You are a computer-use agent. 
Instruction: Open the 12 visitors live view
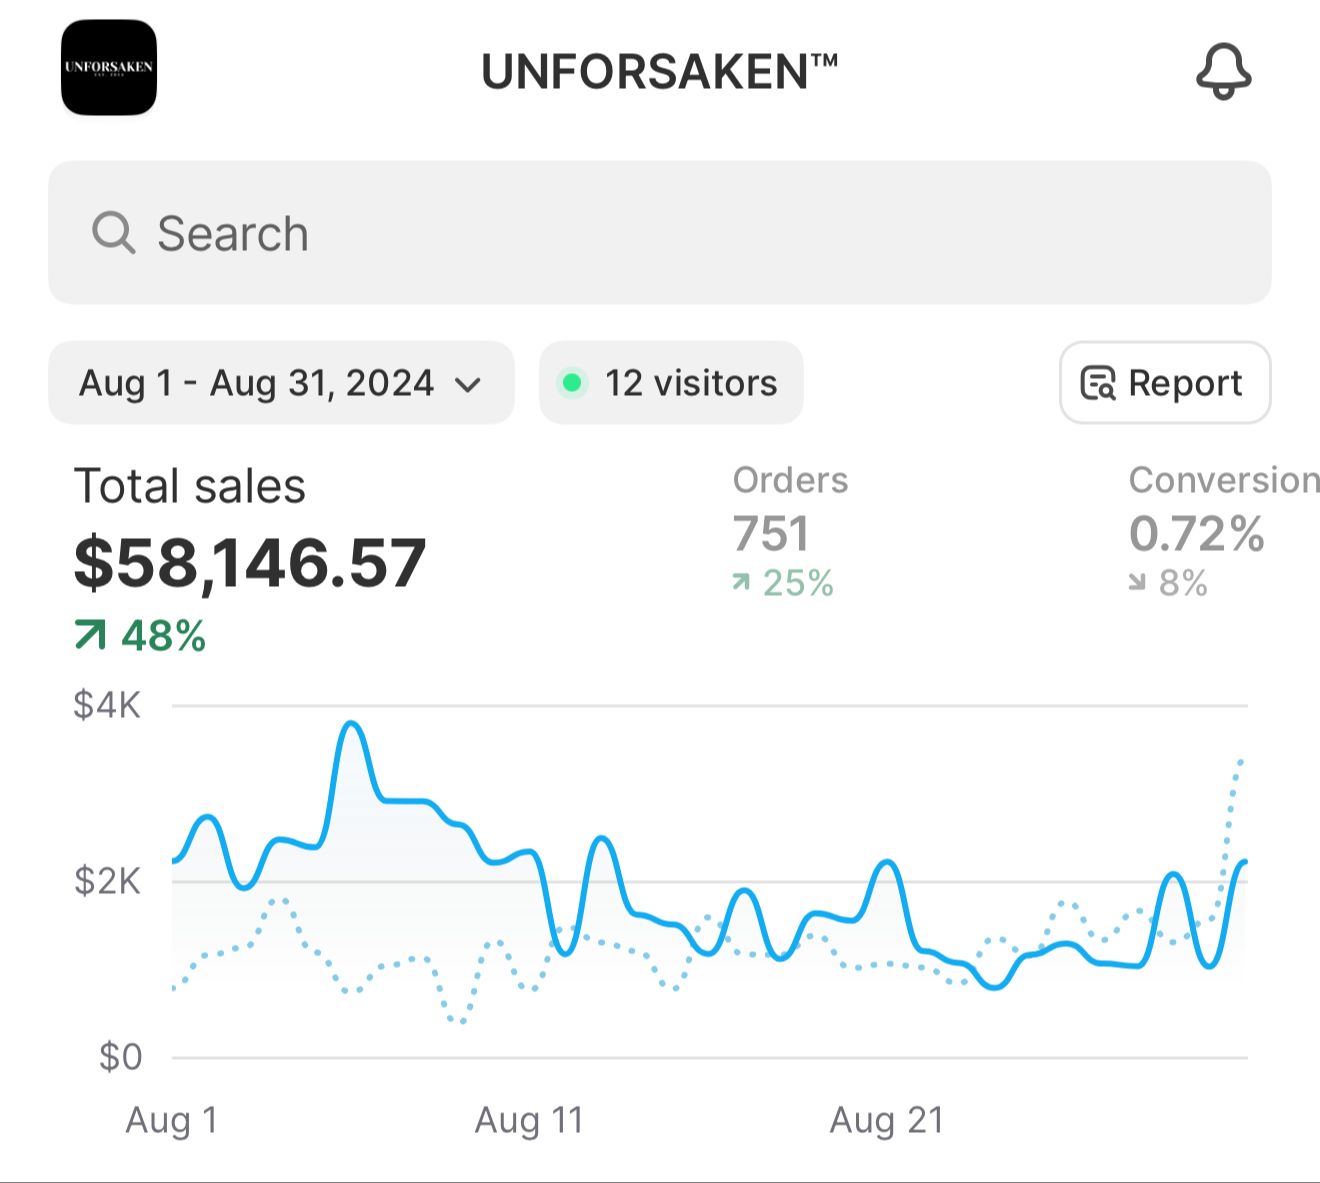click(671, 383)
